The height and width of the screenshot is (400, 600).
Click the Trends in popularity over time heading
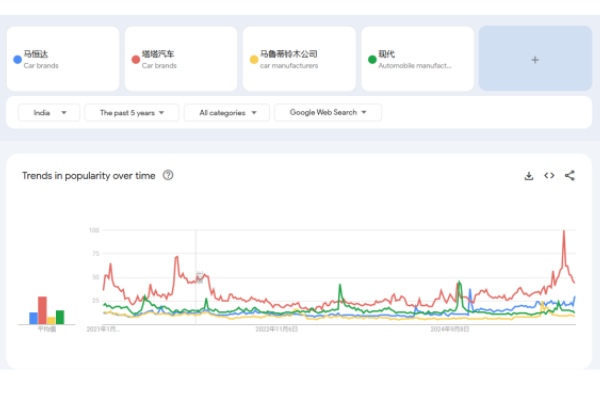click(x=89, y=176)
